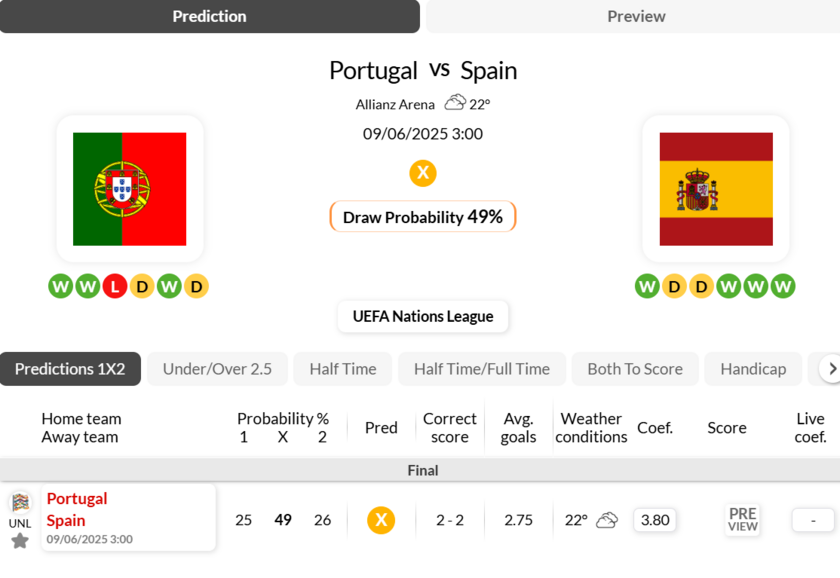The image size is (840, 578).
Task: Click the cloud icon in weather conditions column
Action: (607, 520)
